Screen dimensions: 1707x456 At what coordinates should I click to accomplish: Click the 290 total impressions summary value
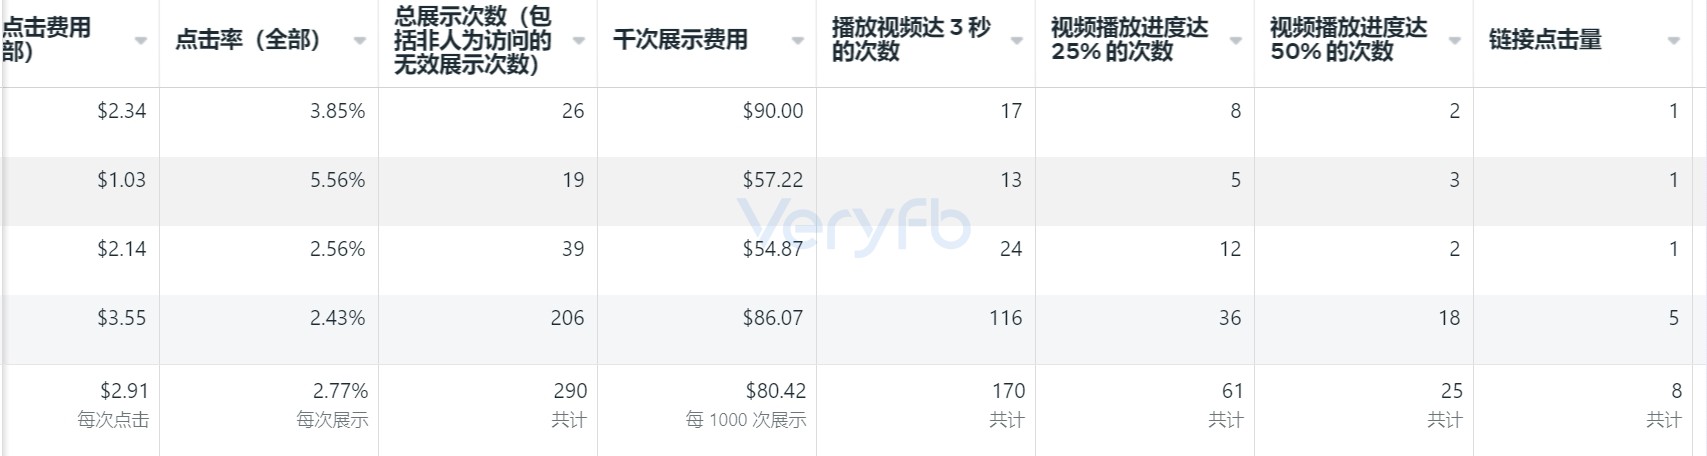[570, 391]
